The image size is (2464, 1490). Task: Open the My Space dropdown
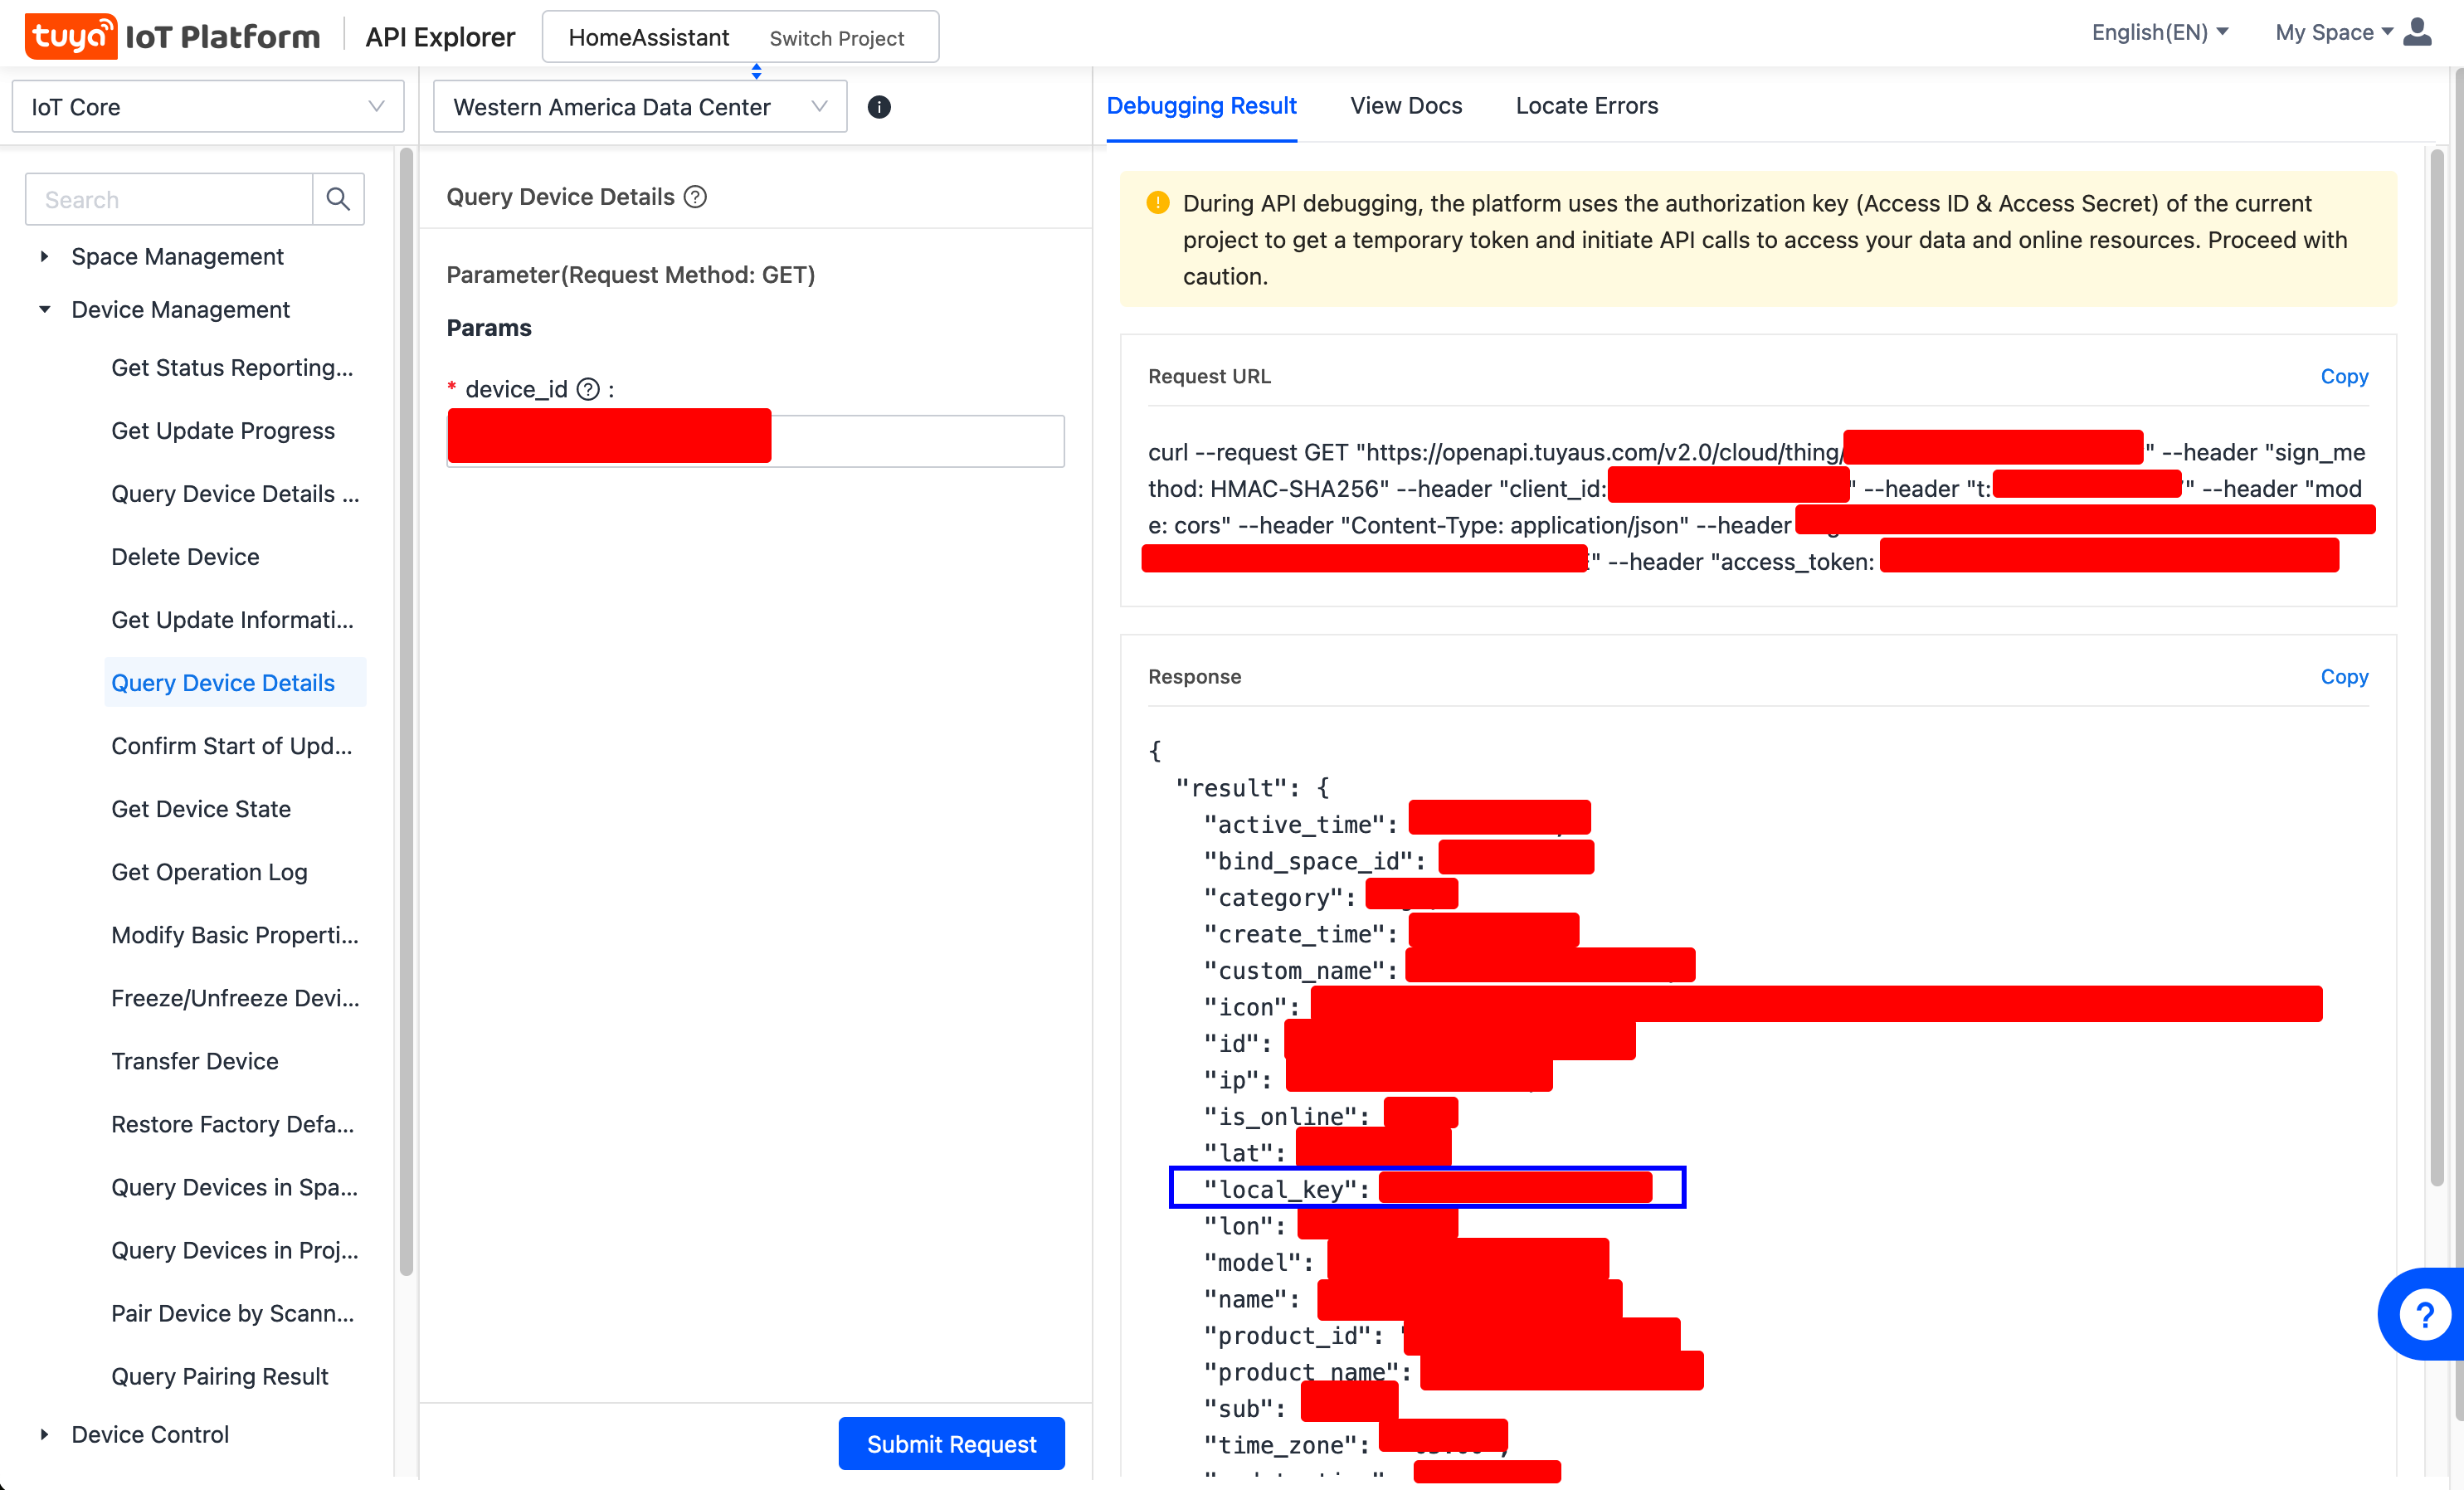coord(2334,32)
